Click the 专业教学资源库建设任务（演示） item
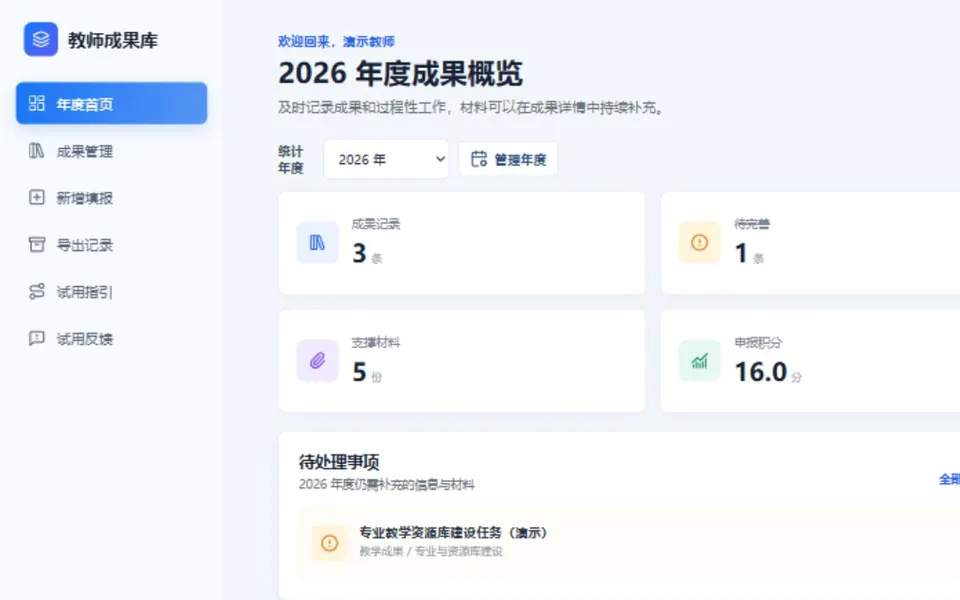 (x=629, y=542)
